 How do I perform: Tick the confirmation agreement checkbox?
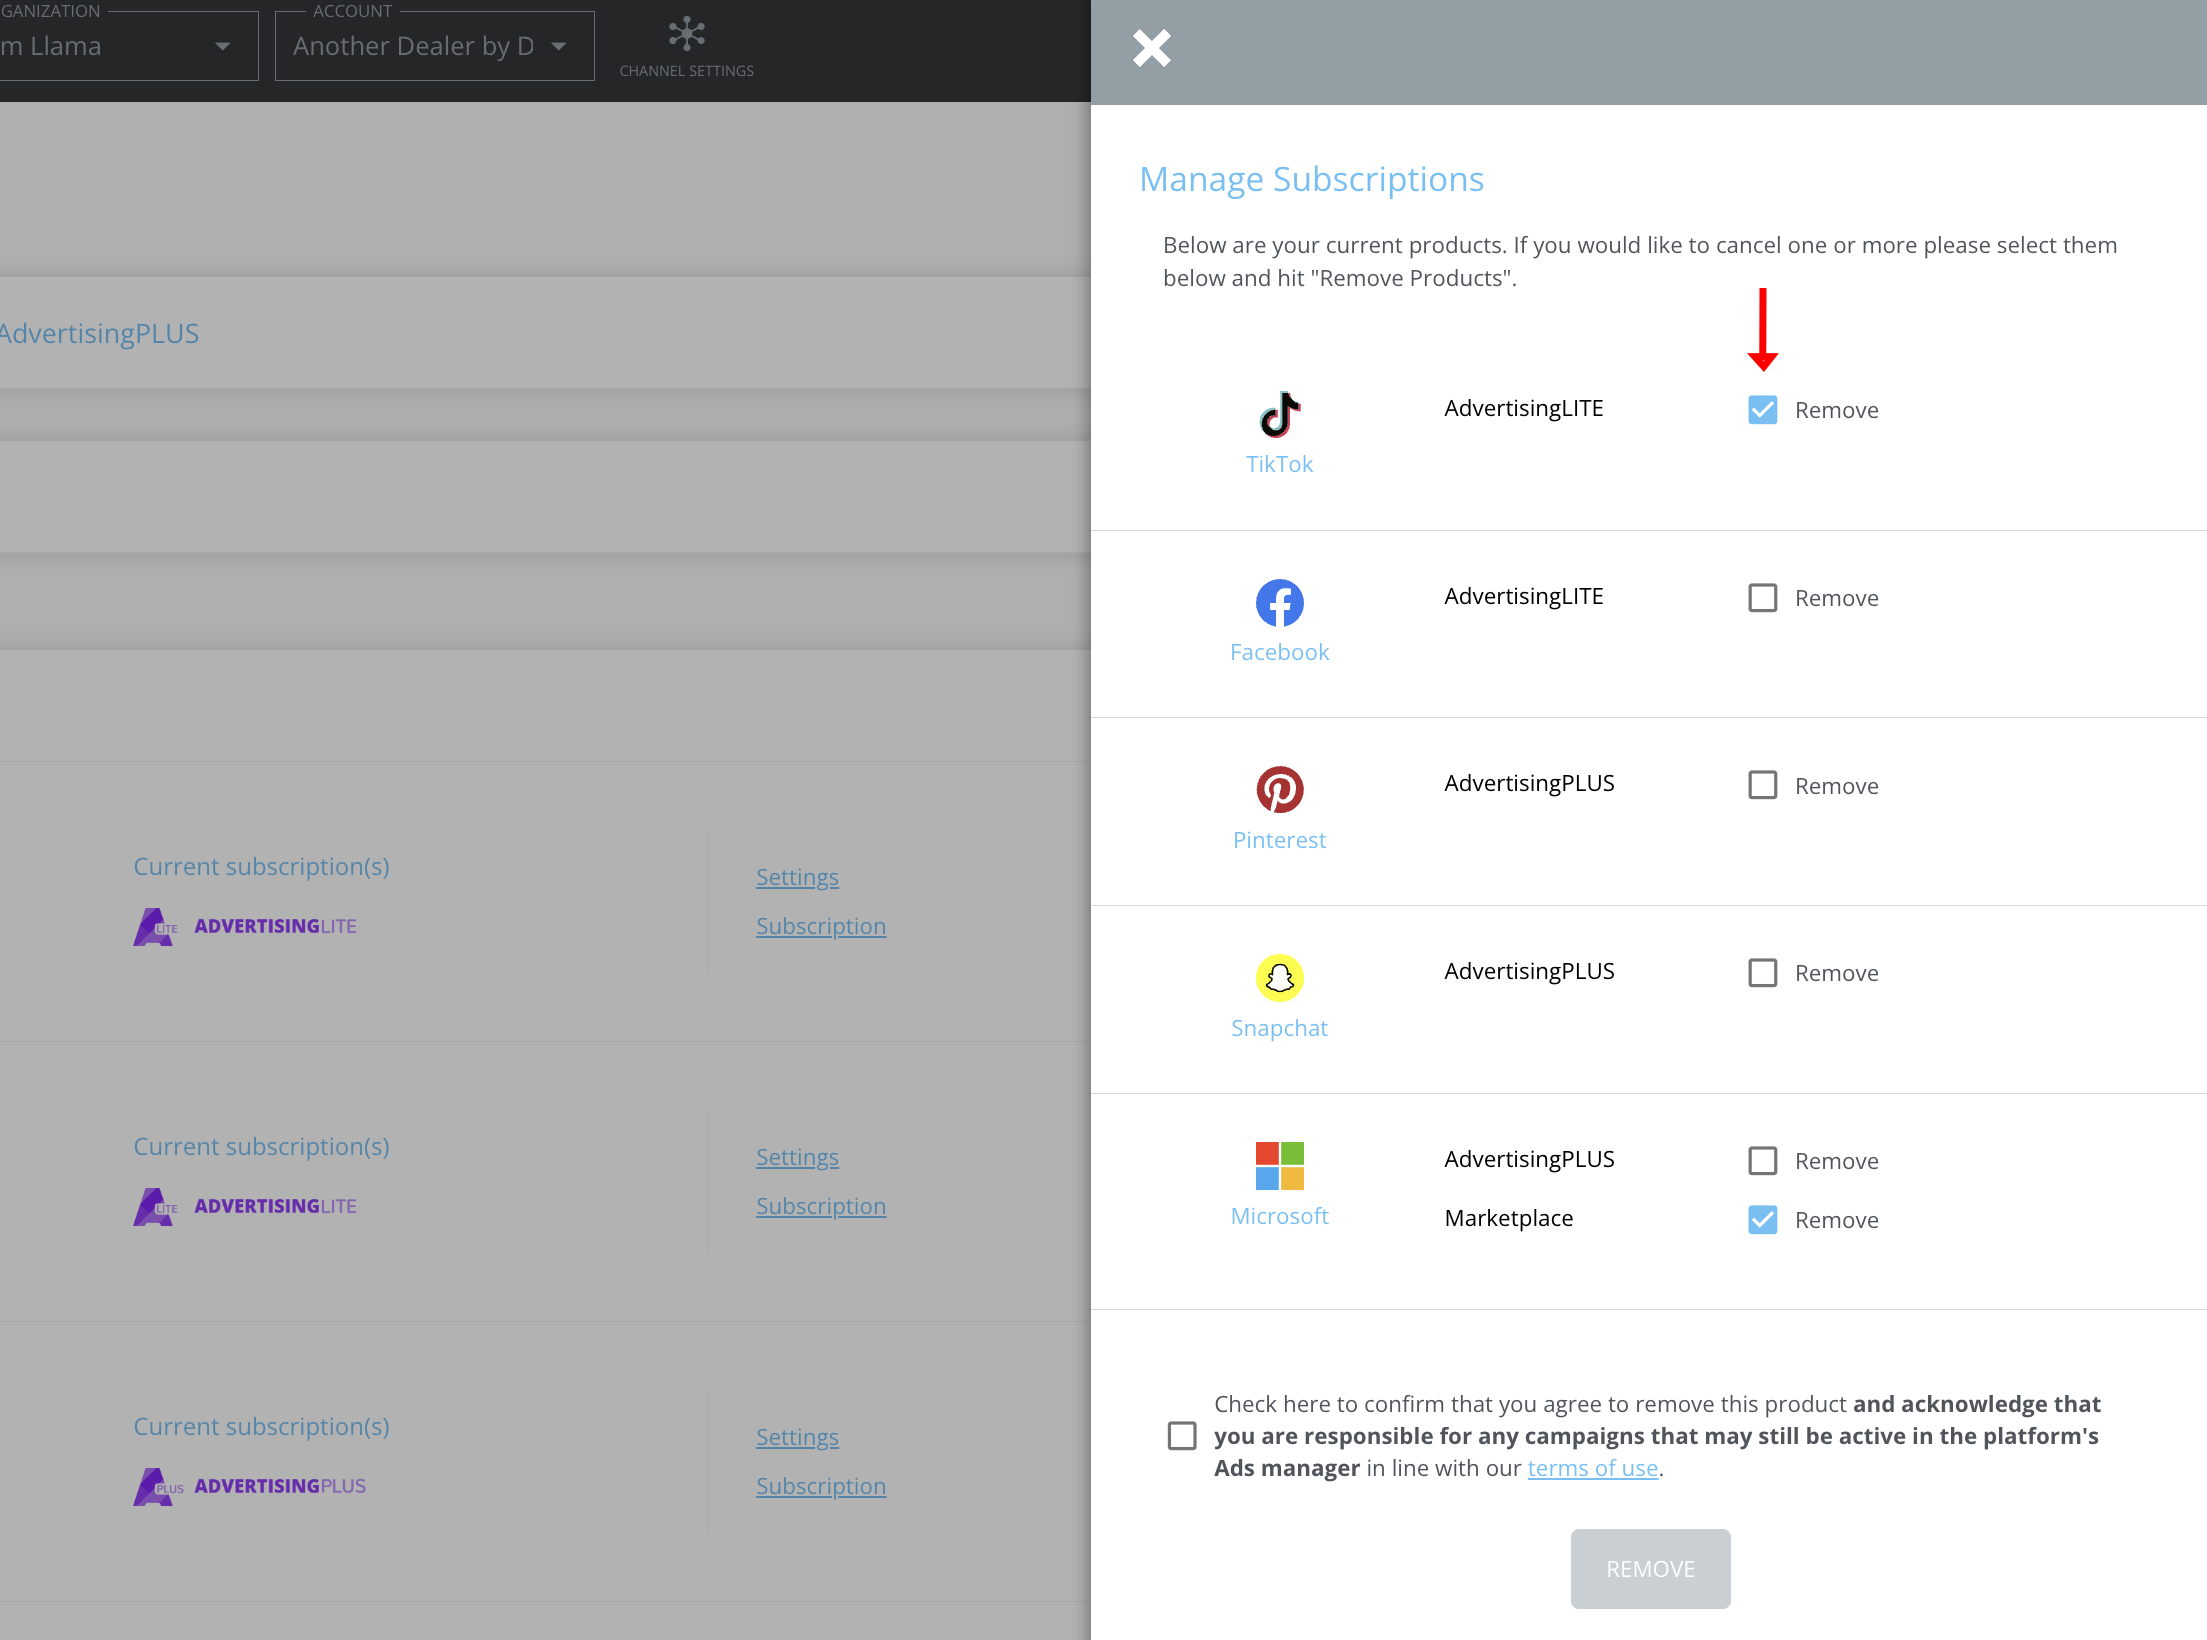point(1182,1436)
